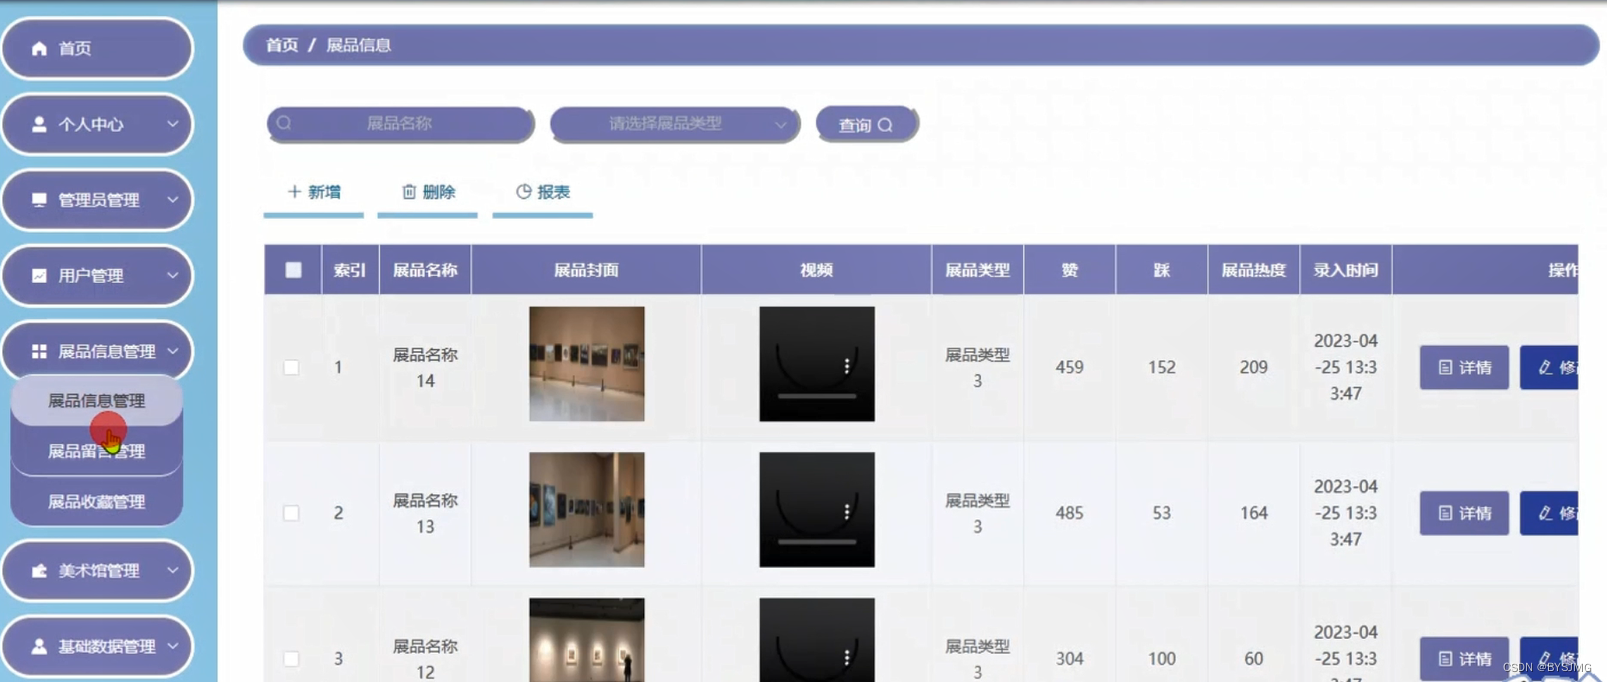Open the cover image of 展品名称13

pyautogui.click(x=587, y=510)
